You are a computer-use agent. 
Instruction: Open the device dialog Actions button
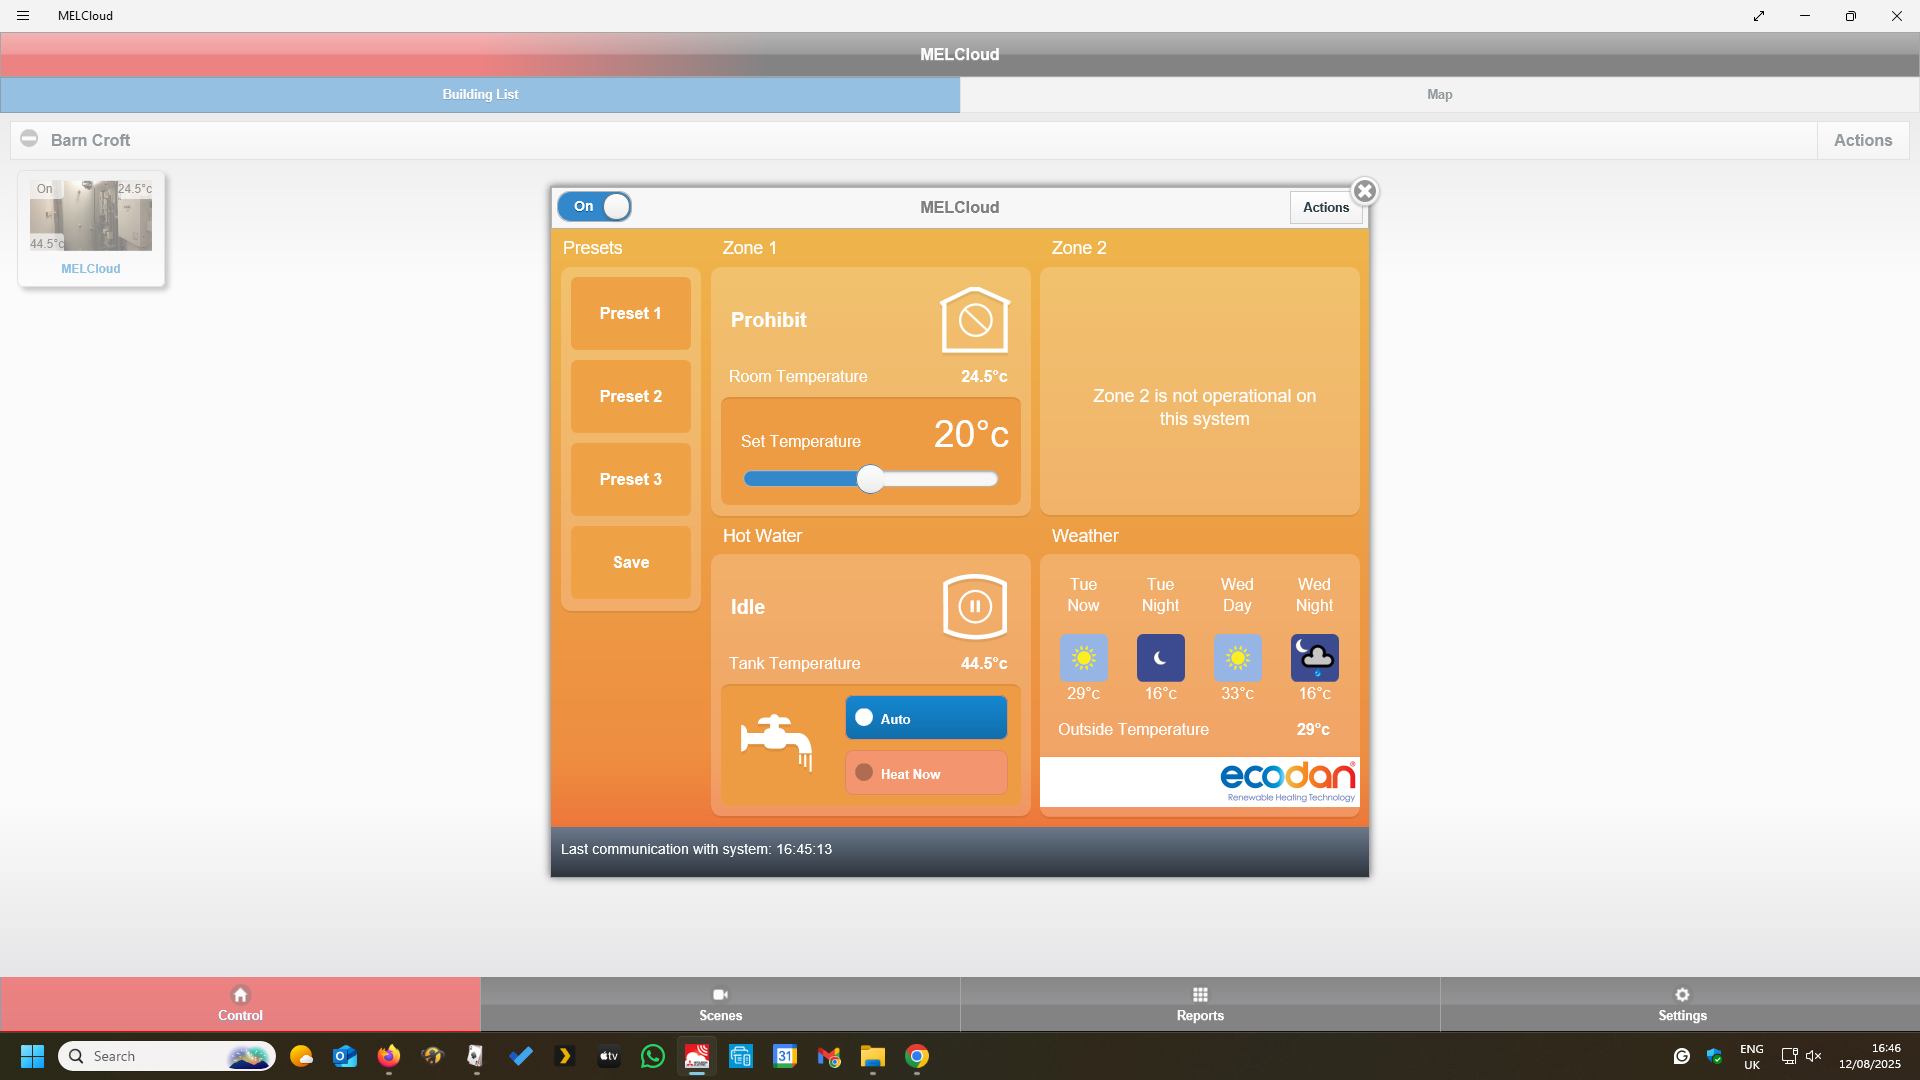point(1326,207)
